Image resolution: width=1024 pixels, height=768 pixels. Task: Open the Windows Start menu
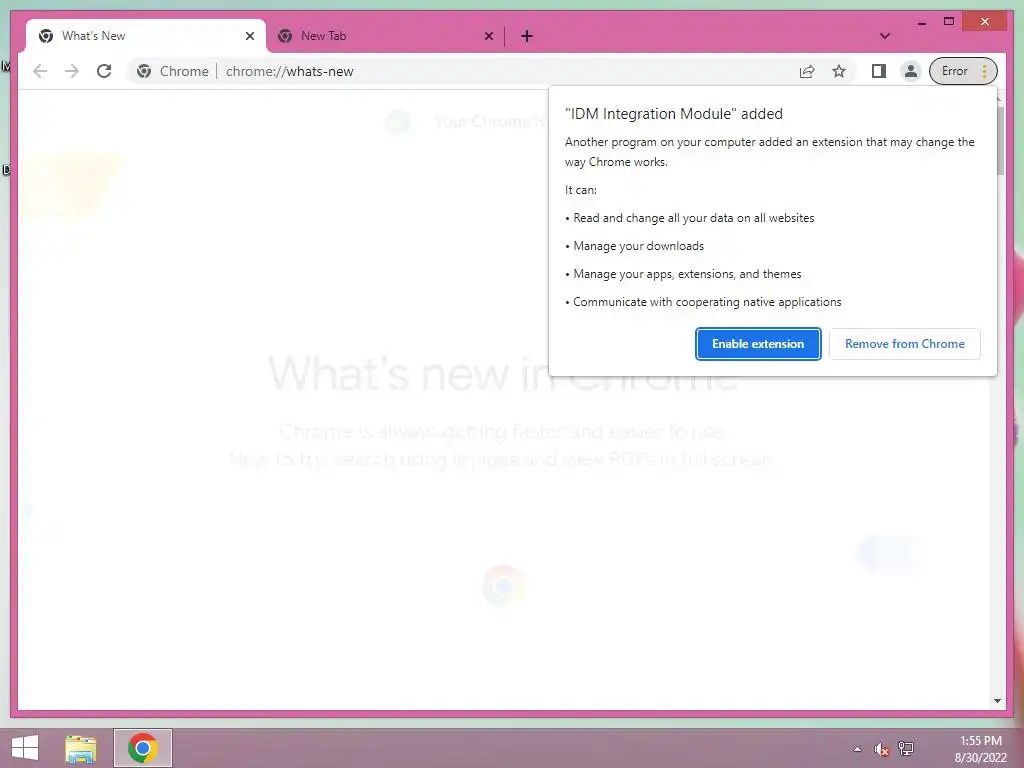(25, 748)
